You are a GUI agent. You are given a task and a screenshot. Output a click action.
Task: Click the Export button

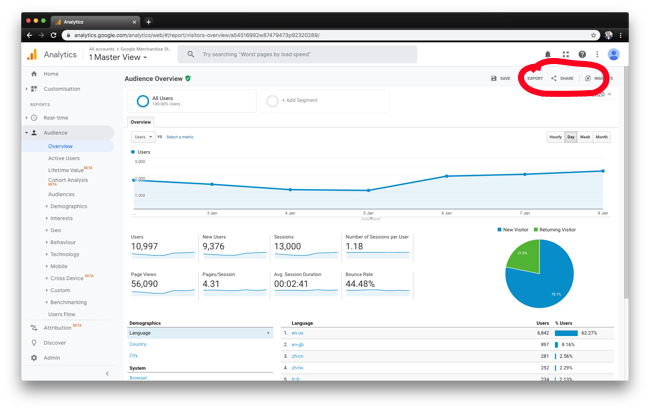click(x=535, y=78)
